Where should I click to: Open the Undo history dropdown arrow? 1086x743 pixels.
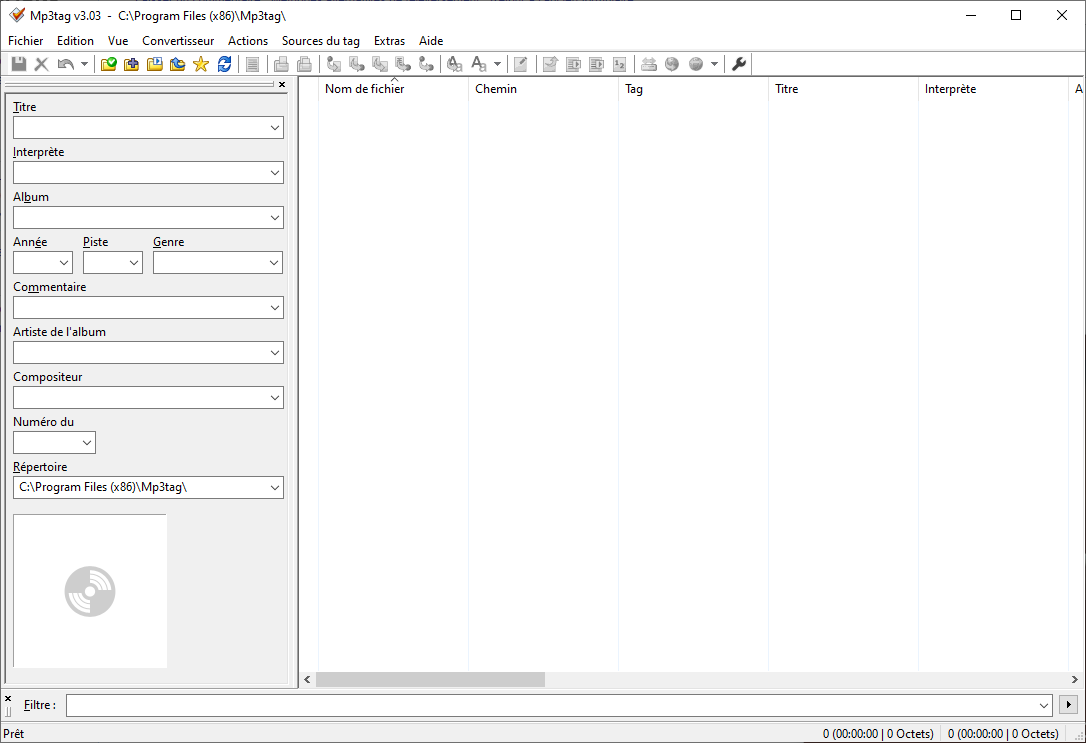point(84,64)
